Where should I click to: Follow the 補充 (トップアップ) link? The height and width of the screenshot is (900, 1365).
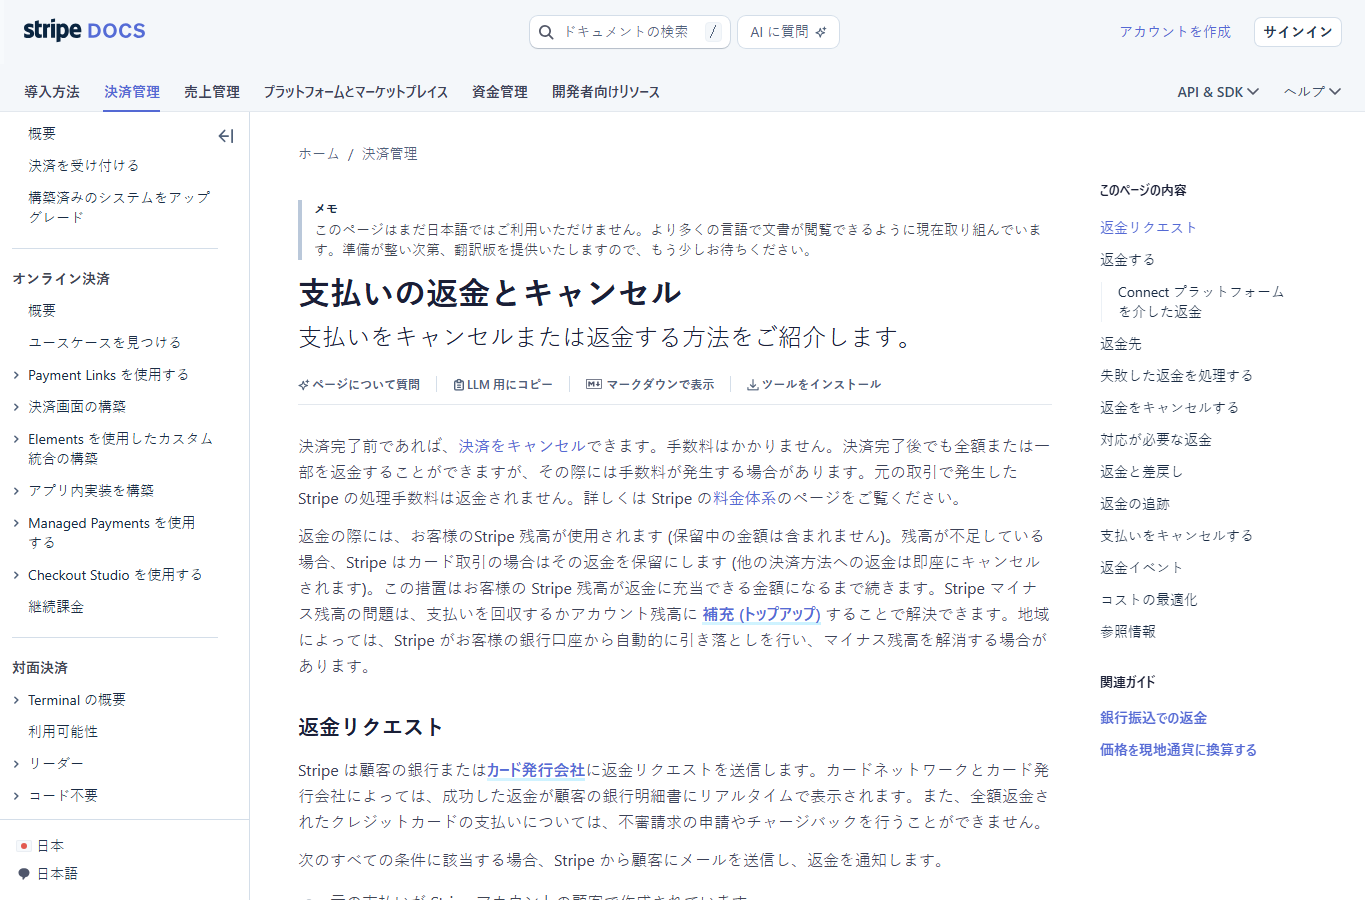(x=761, y=614)
